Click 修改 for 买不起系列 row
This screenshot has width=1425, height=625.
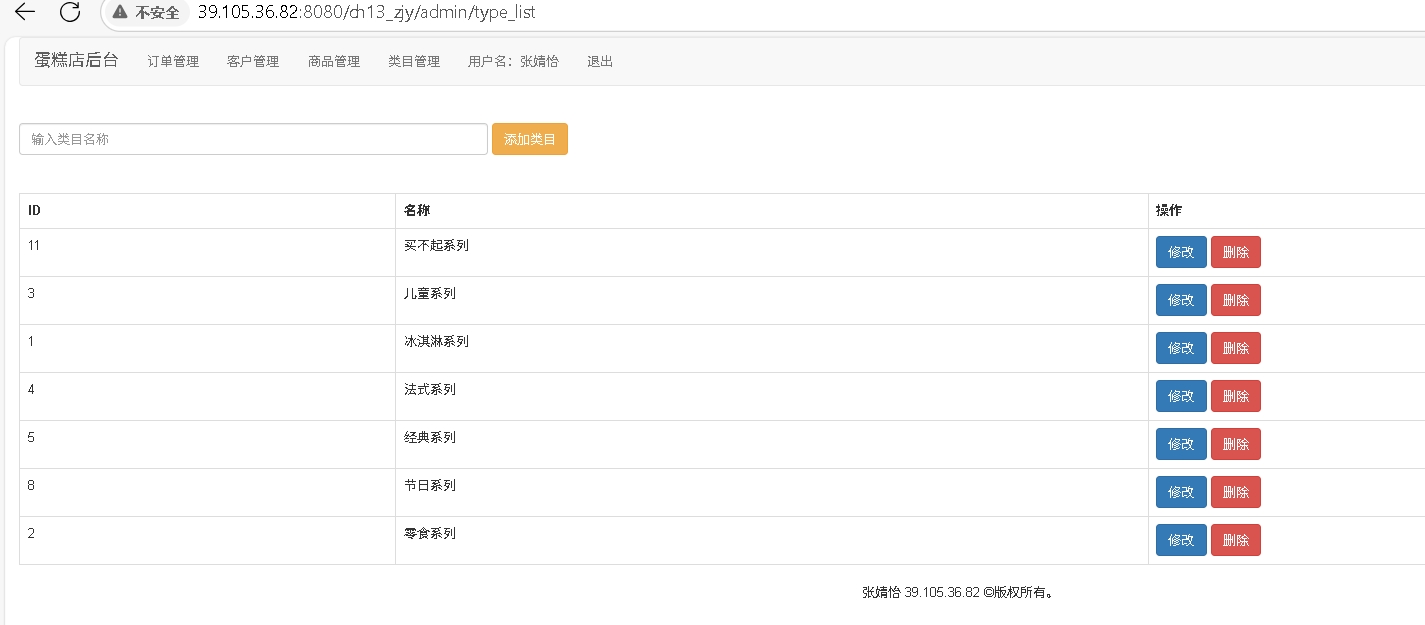coord(1181,252)
